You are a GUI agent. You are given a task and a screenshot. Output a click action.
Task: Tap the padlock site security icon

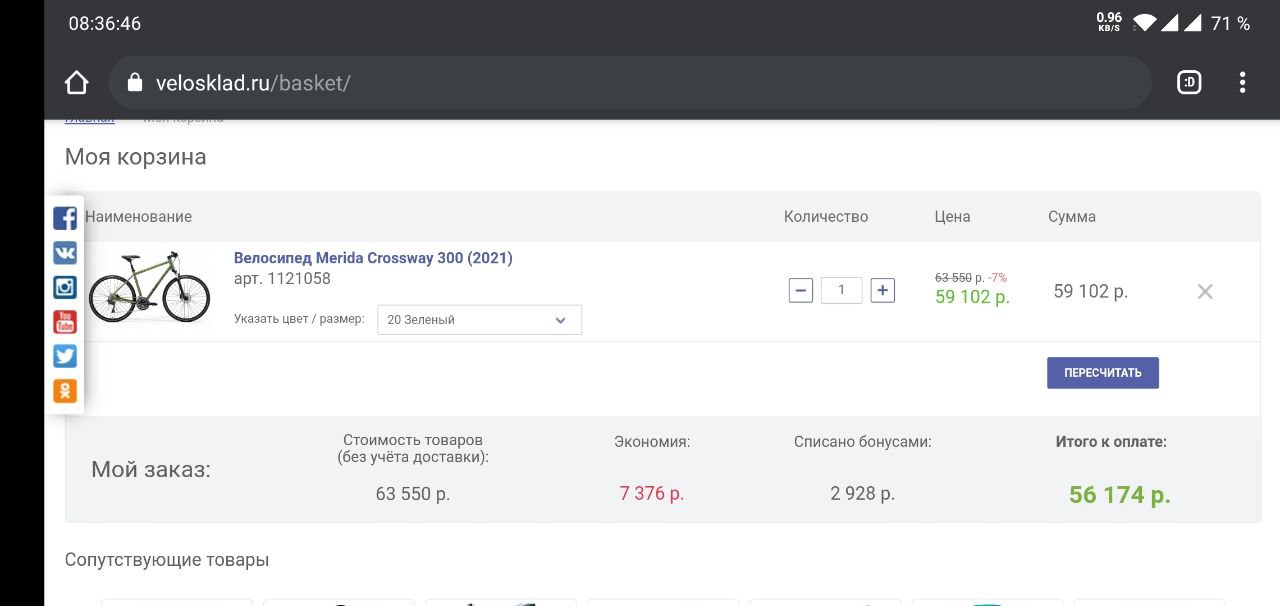[x=135, y=83]
